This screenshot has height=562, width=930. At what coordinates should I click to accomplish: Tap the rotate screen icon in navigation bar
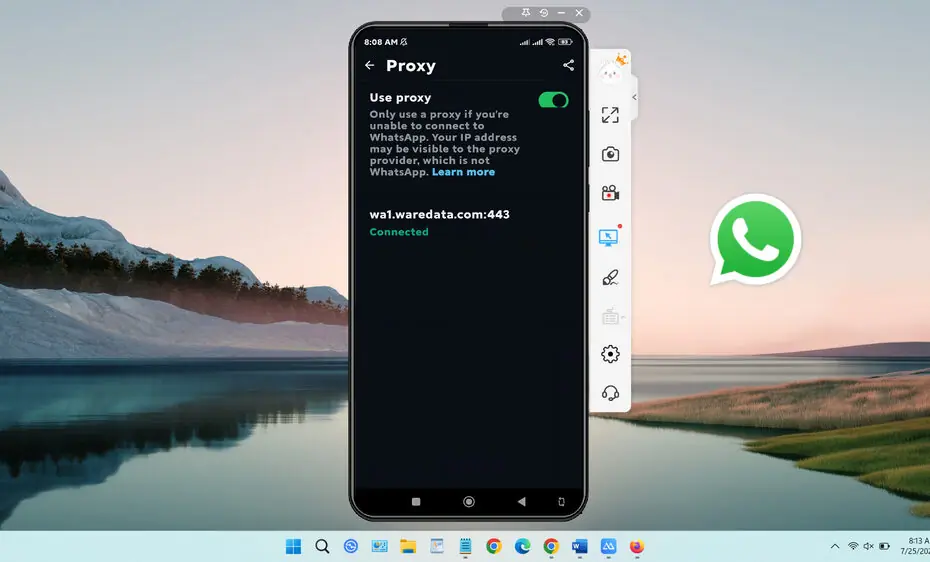pyautogui.click(x=561, y=502)
